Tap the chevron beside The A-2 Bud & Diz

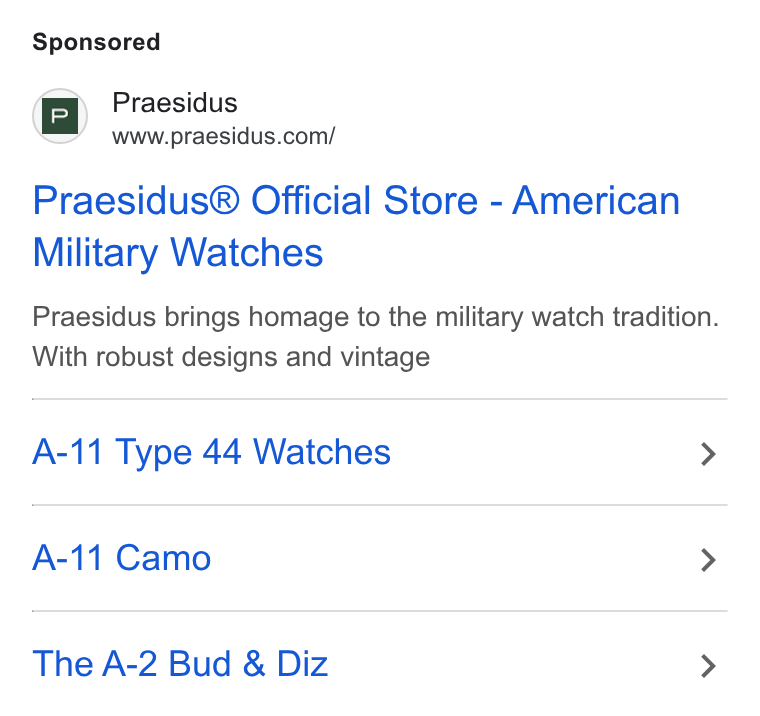coord(708,666)
